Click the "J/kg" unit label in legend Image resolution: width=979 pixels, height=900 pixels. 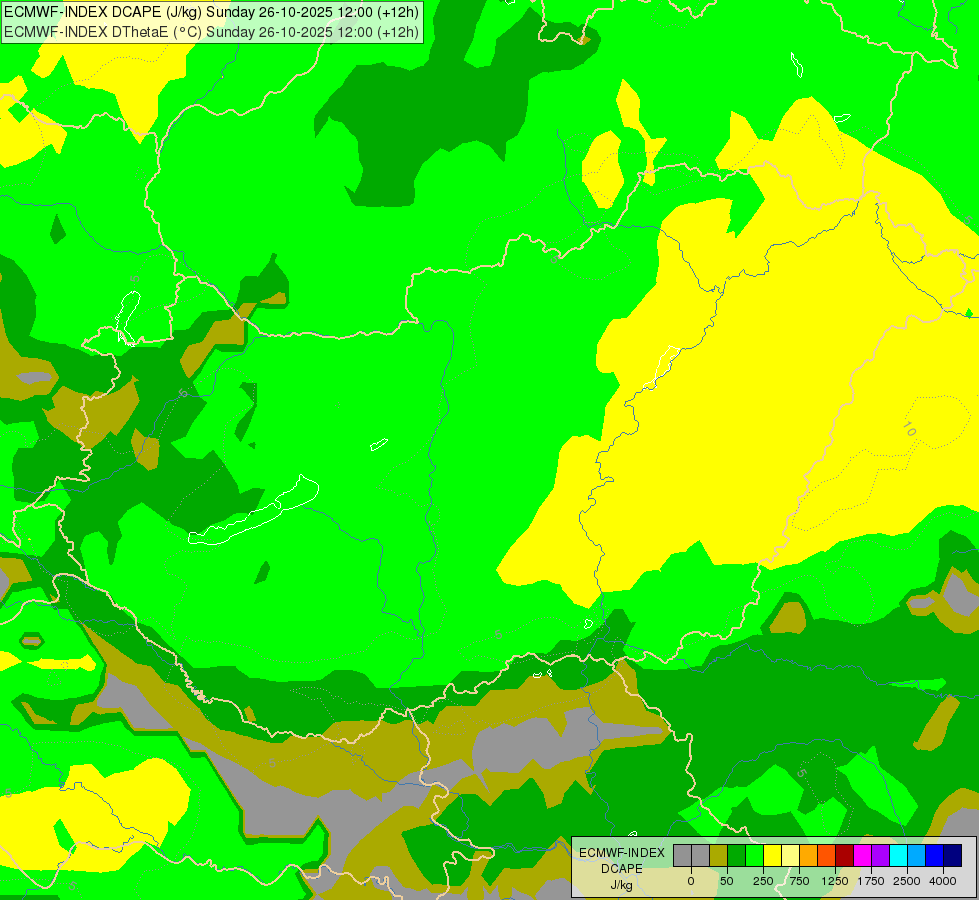click(x=622, y=884)
